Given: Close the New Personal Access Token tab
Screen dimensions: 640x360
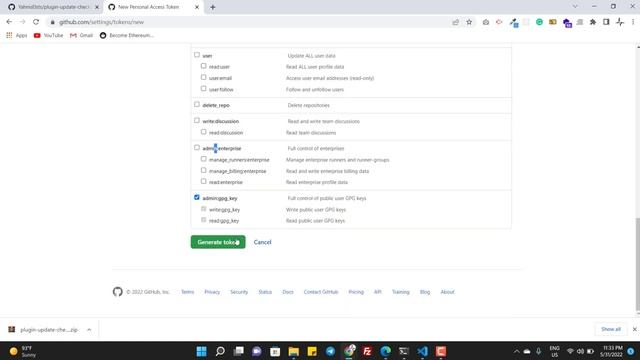Looking at the screenshot, I should (197, 7).
